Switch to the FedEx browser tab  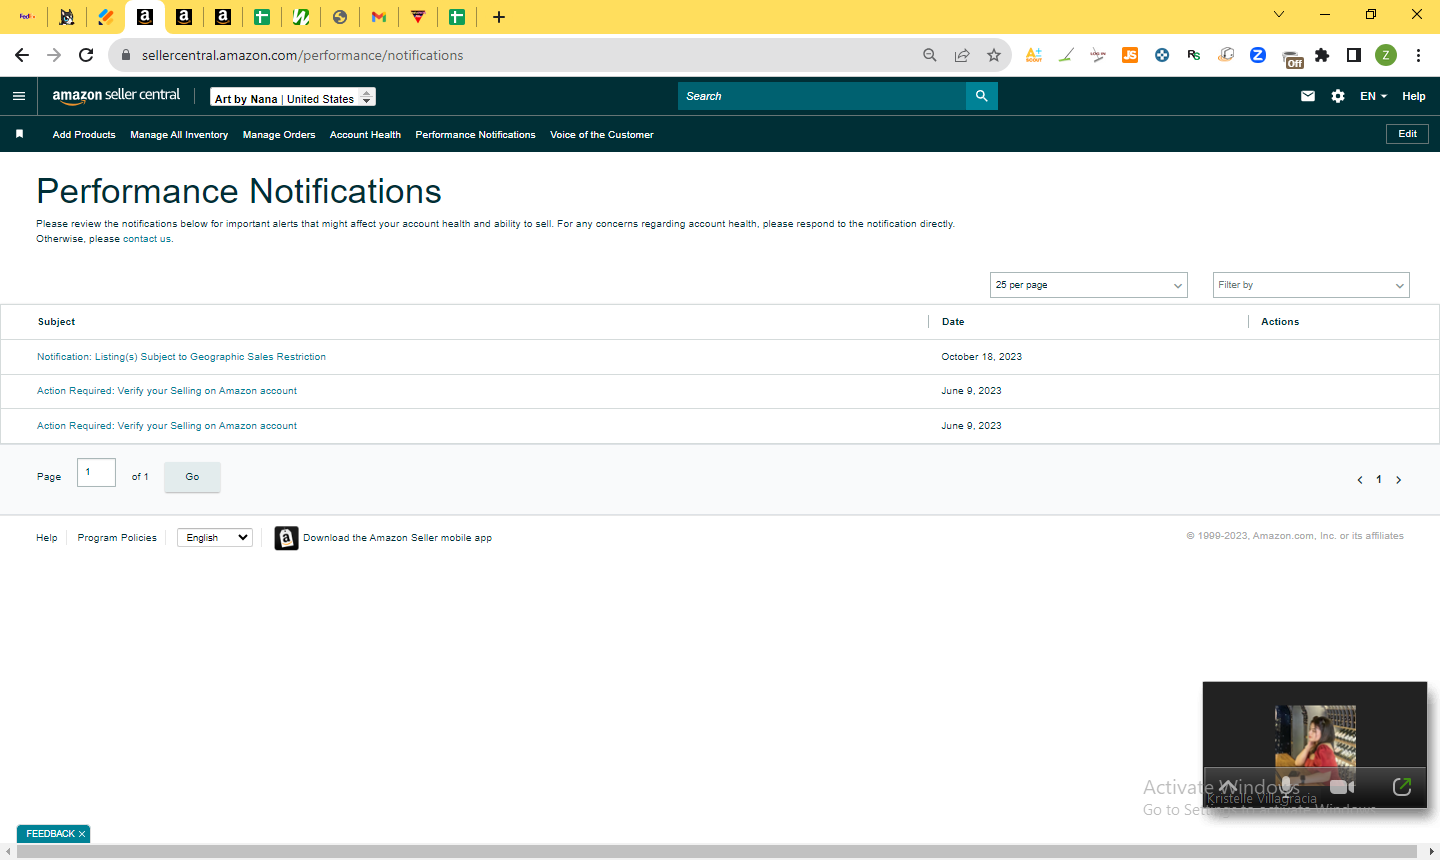tap(27, 17)
